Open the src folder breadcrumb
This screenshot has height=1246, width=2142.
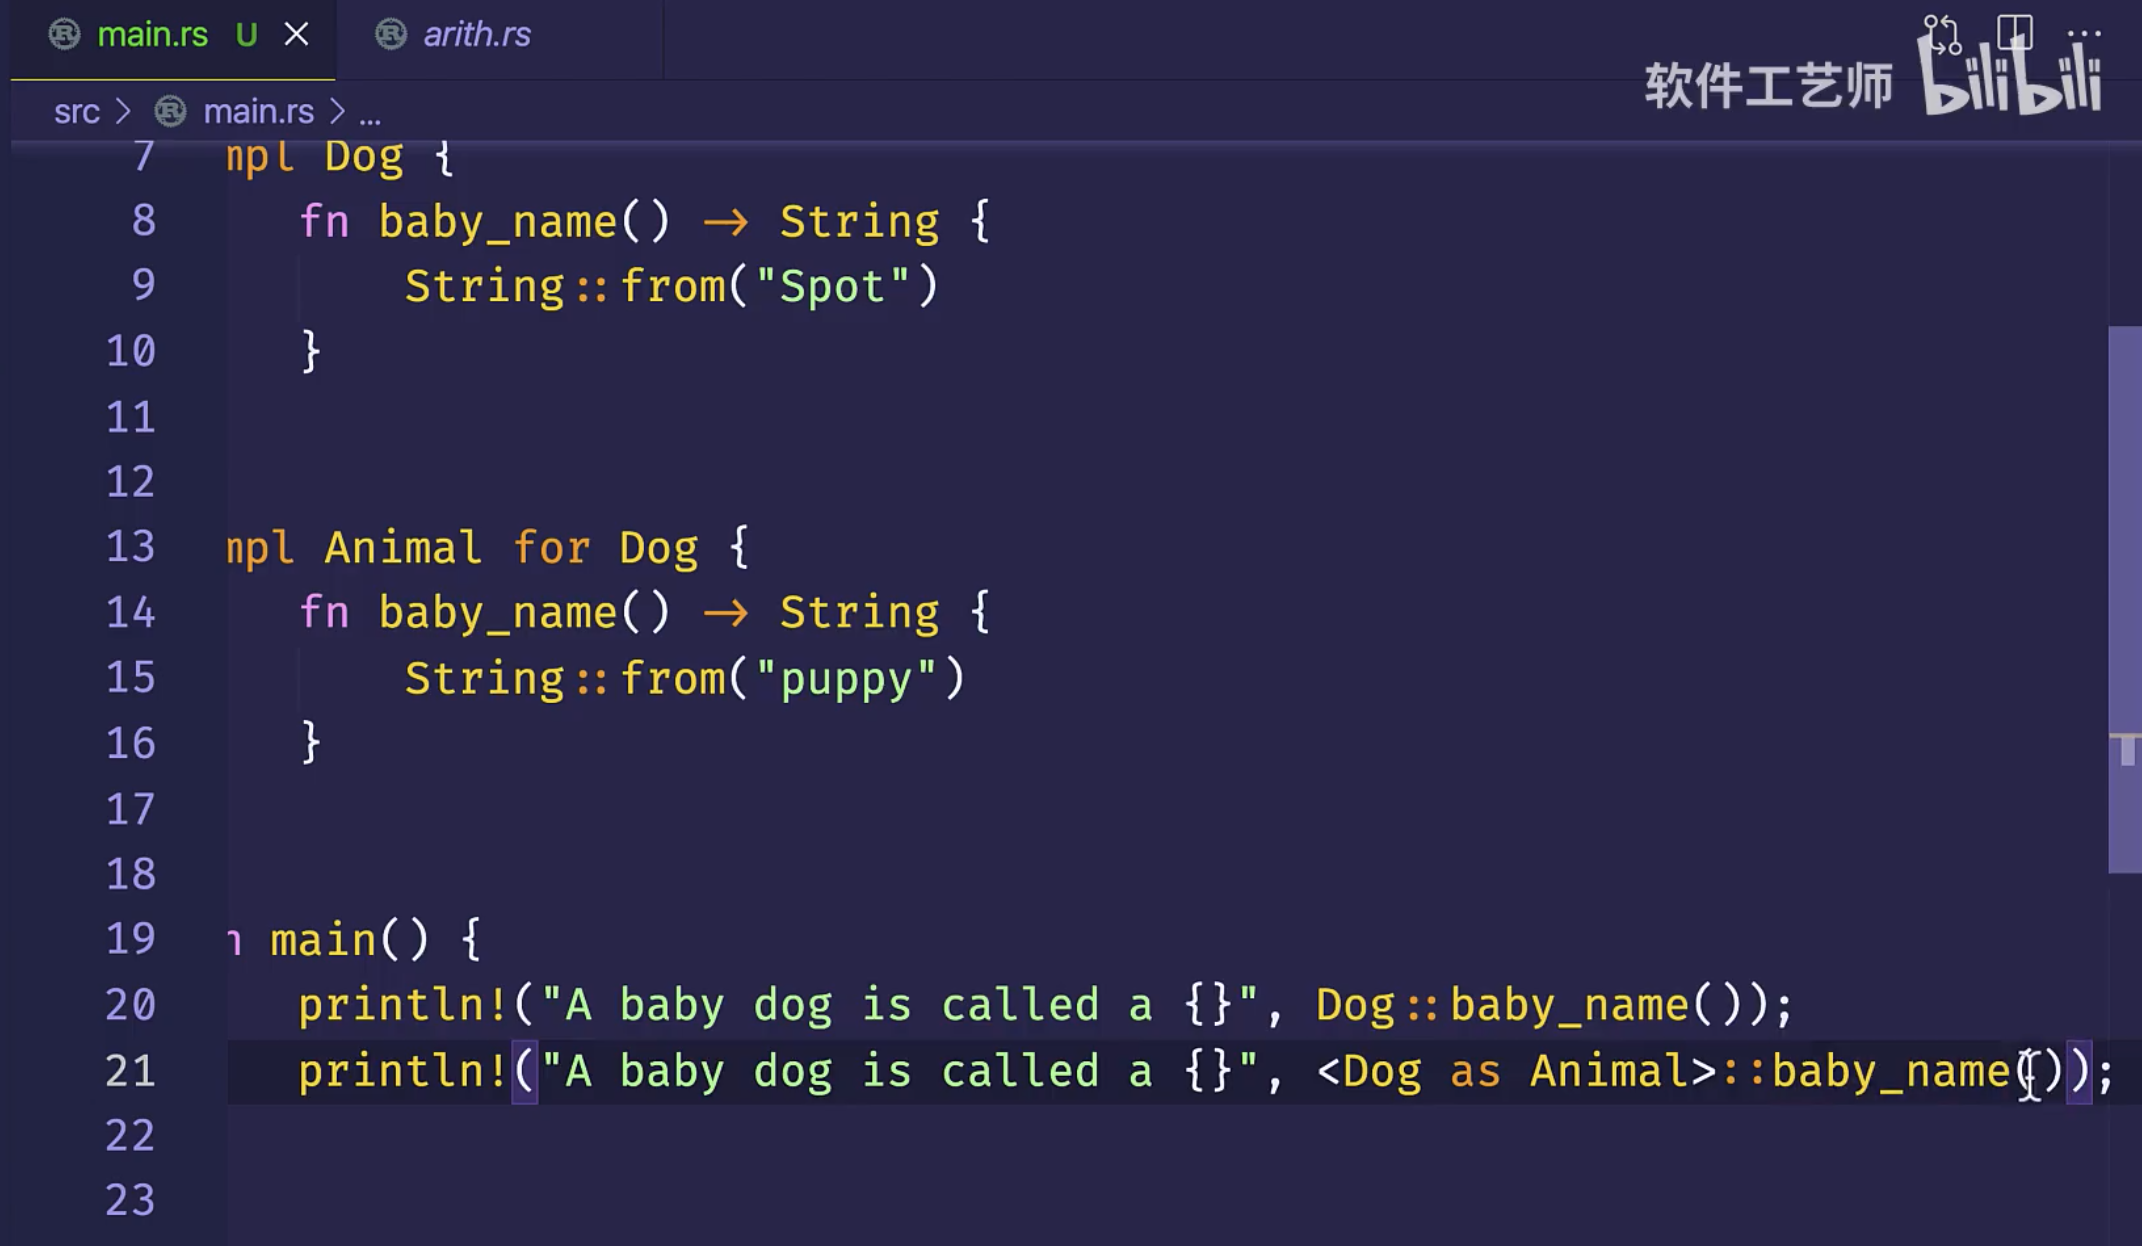(x=76, y=111)
